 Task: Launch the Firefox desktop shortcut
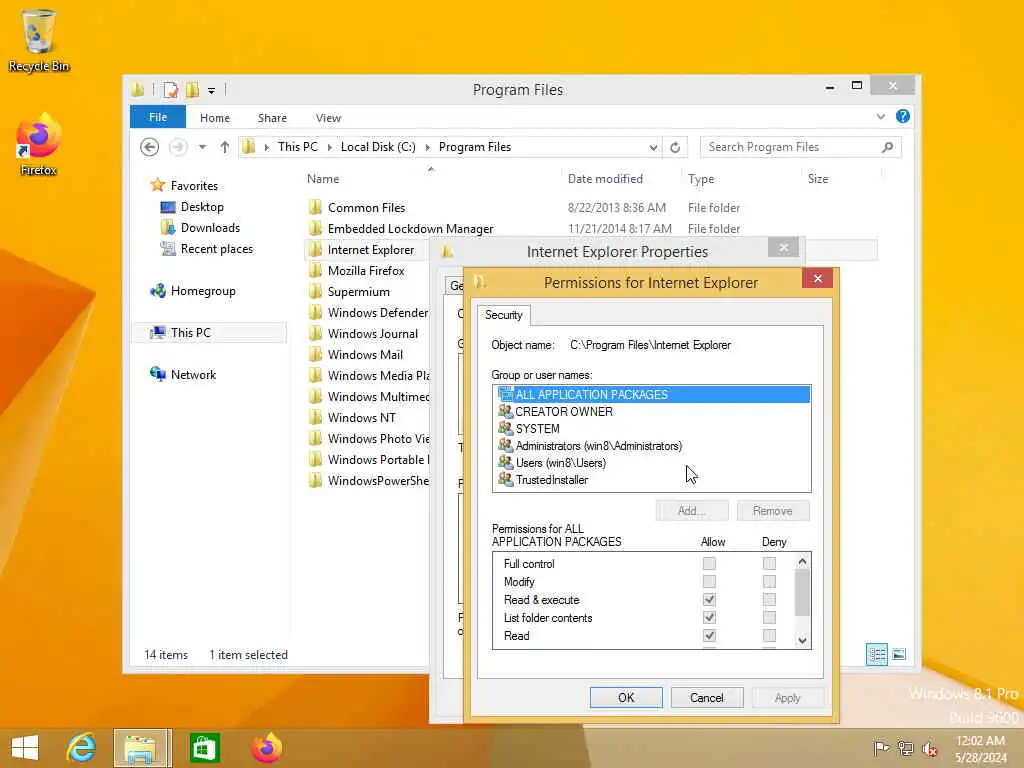[x=39, y=144]
